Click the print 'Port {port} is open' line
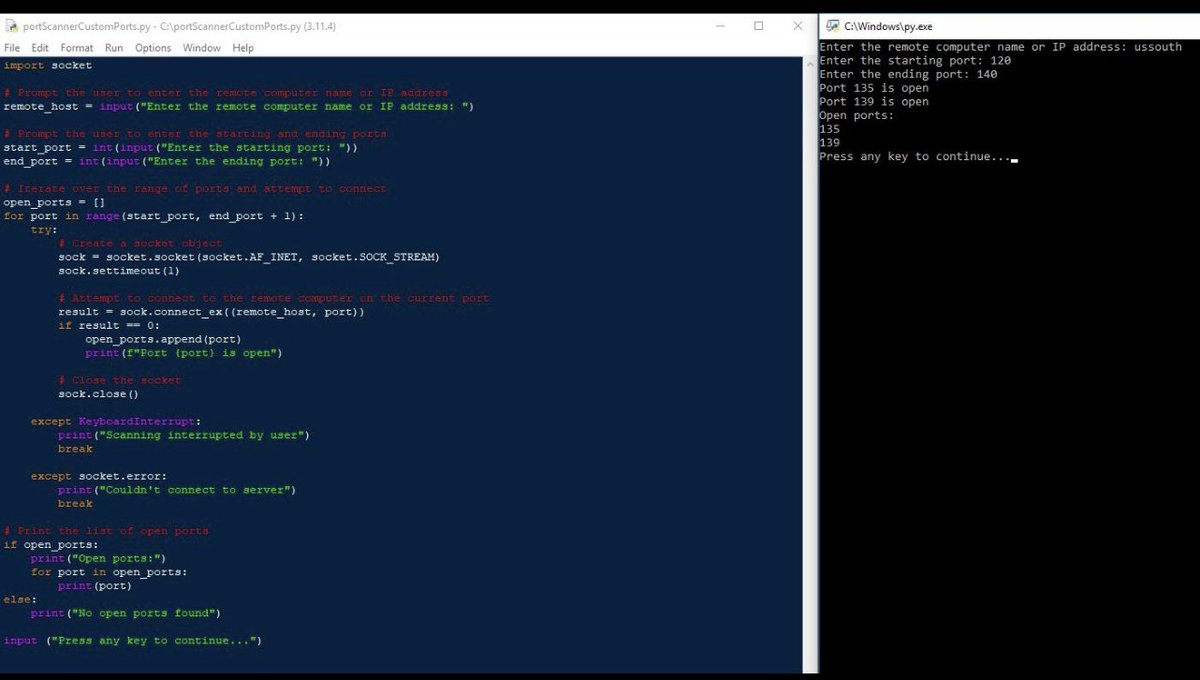 coord(184,353)
